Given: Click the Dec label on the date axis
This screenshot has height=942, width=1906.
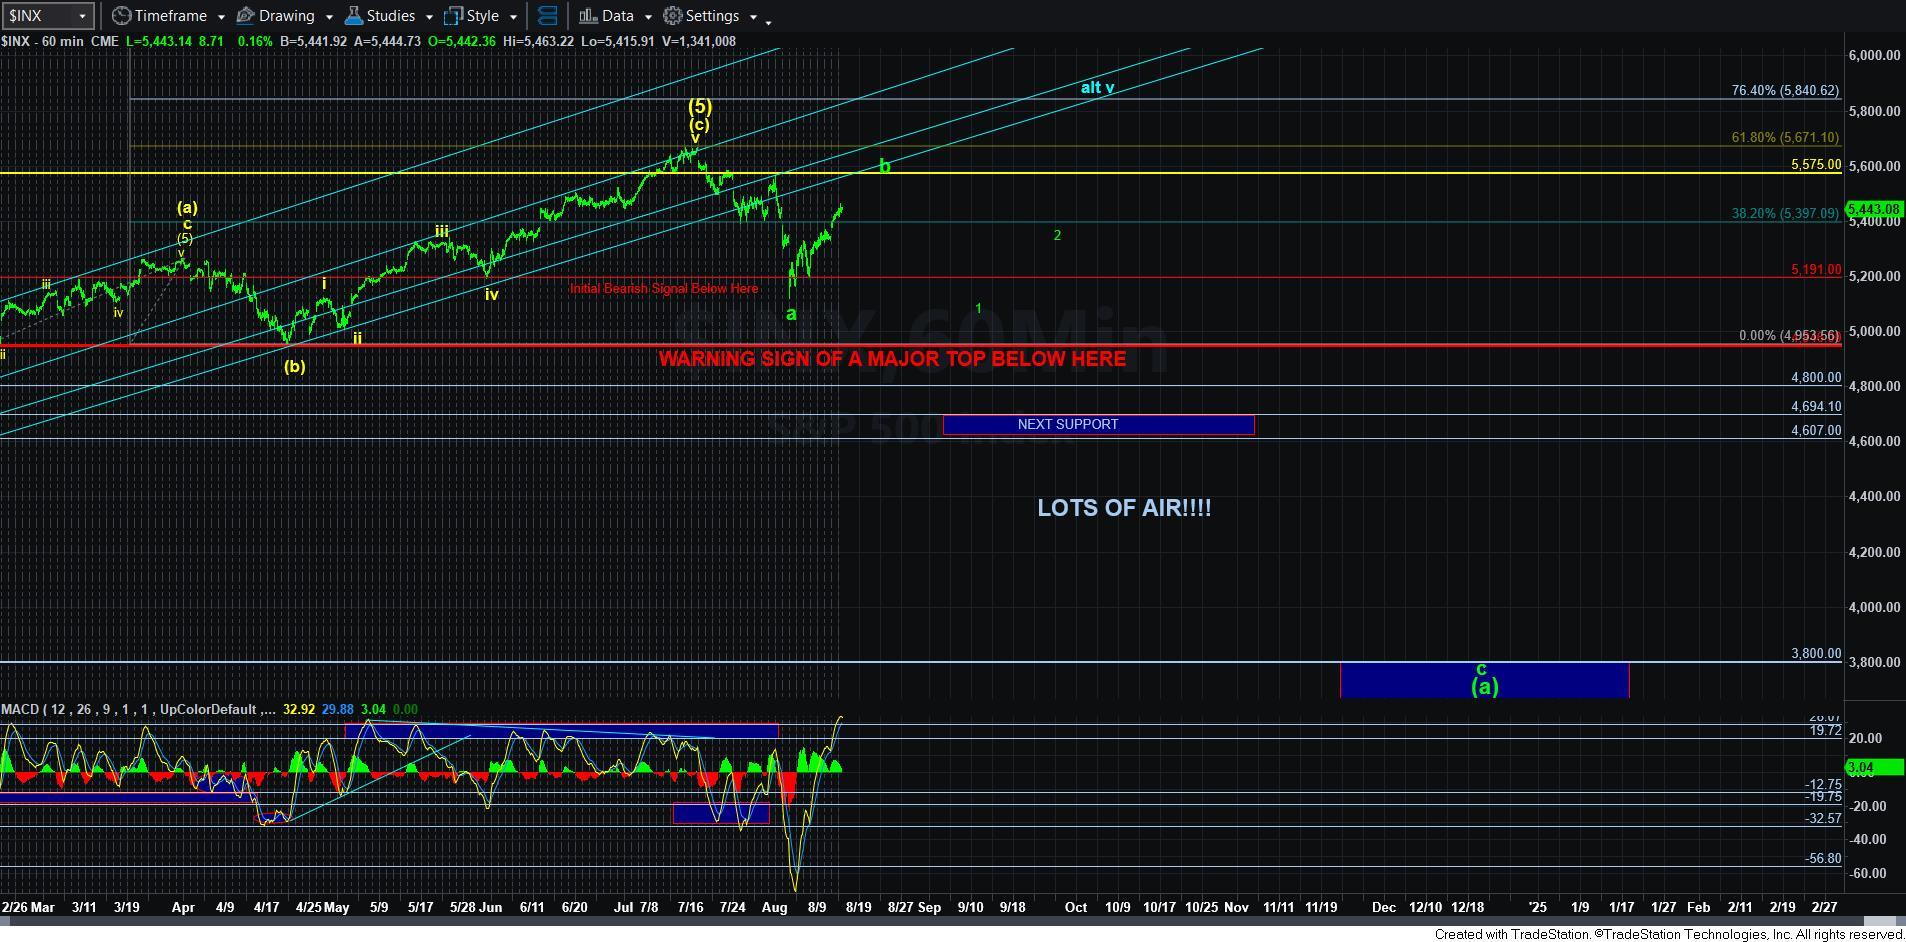Looking at the screenshot, I should tap(1383, 907).
